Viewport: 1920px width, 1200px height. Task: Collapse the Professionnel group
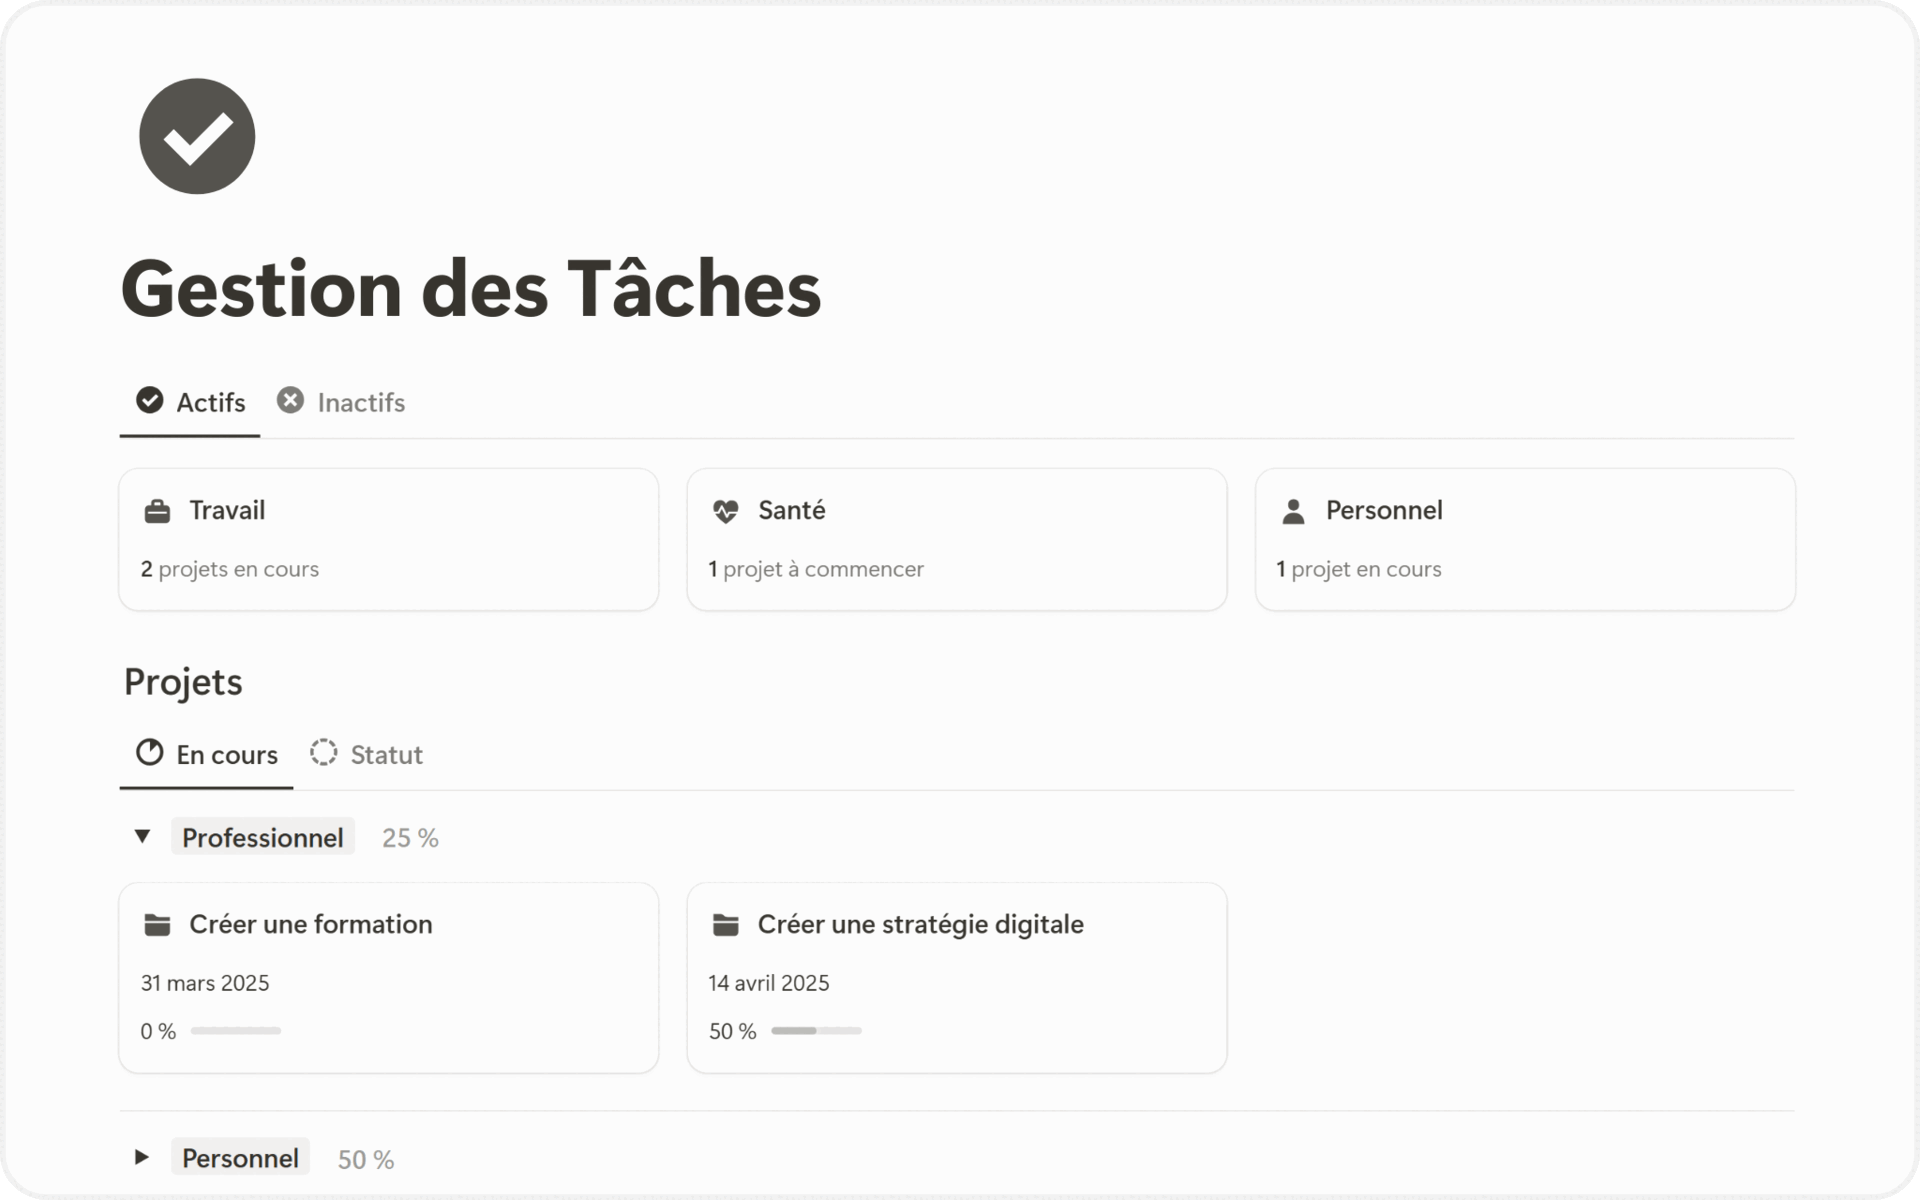[x=142, y=836]
